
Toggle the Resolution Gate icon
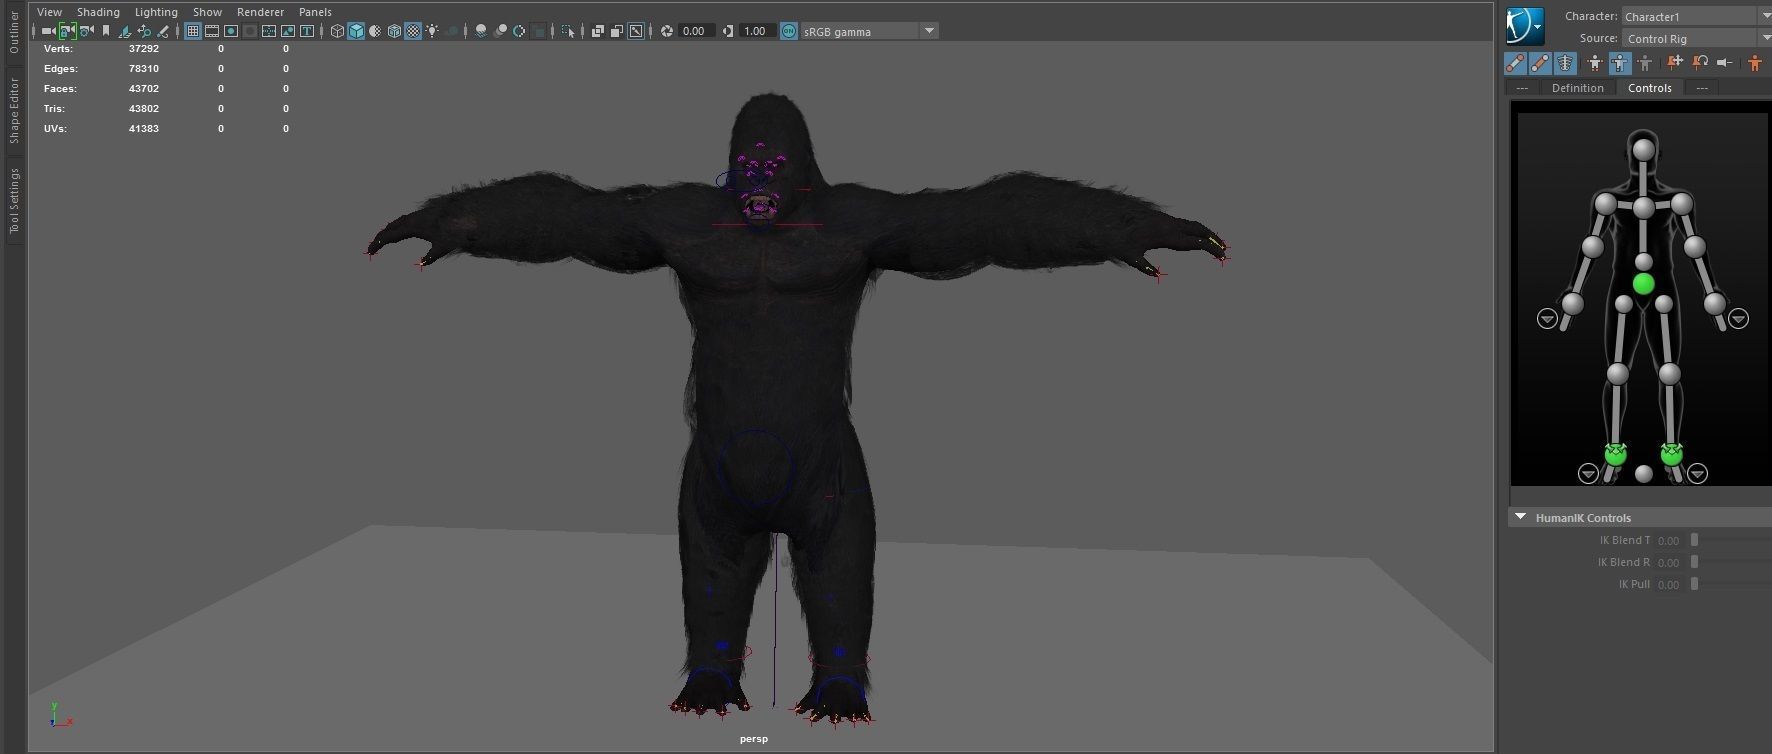point(231,31)
